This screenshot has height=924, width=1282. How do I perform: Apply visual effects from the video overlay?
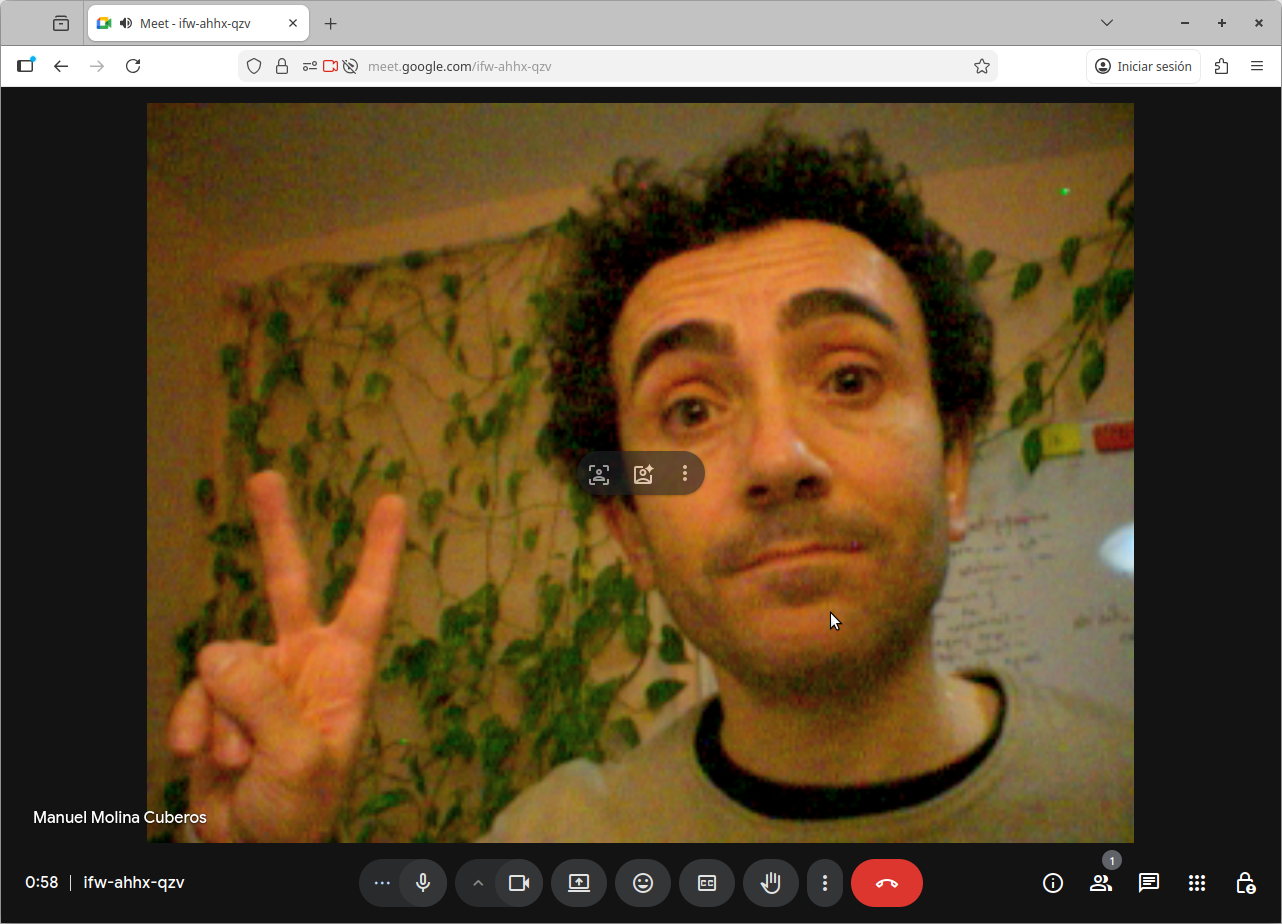[643, 474]
